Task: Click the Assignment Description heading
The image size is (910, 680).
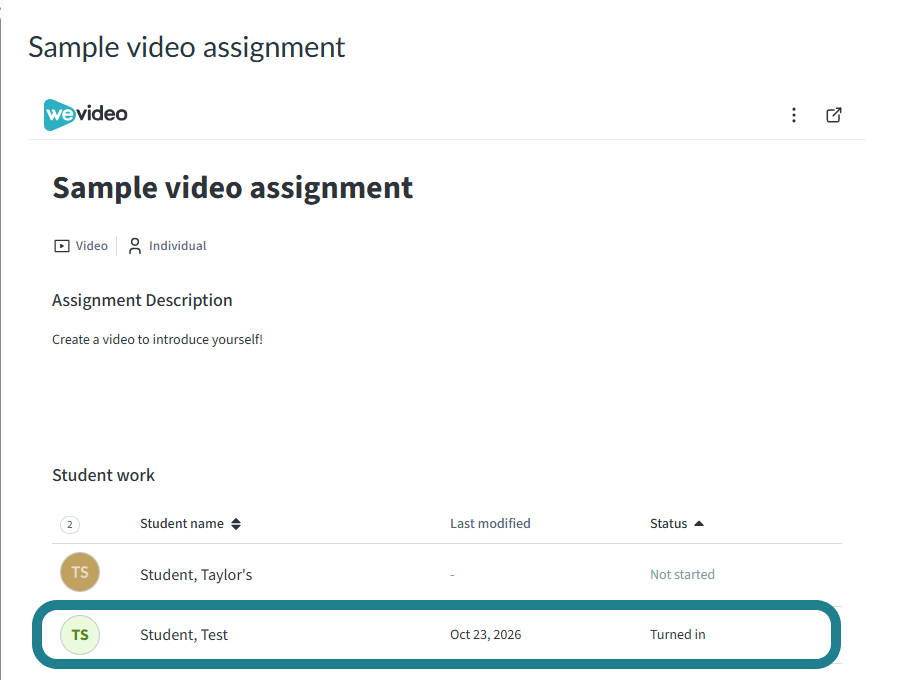Action: (142, 301)
